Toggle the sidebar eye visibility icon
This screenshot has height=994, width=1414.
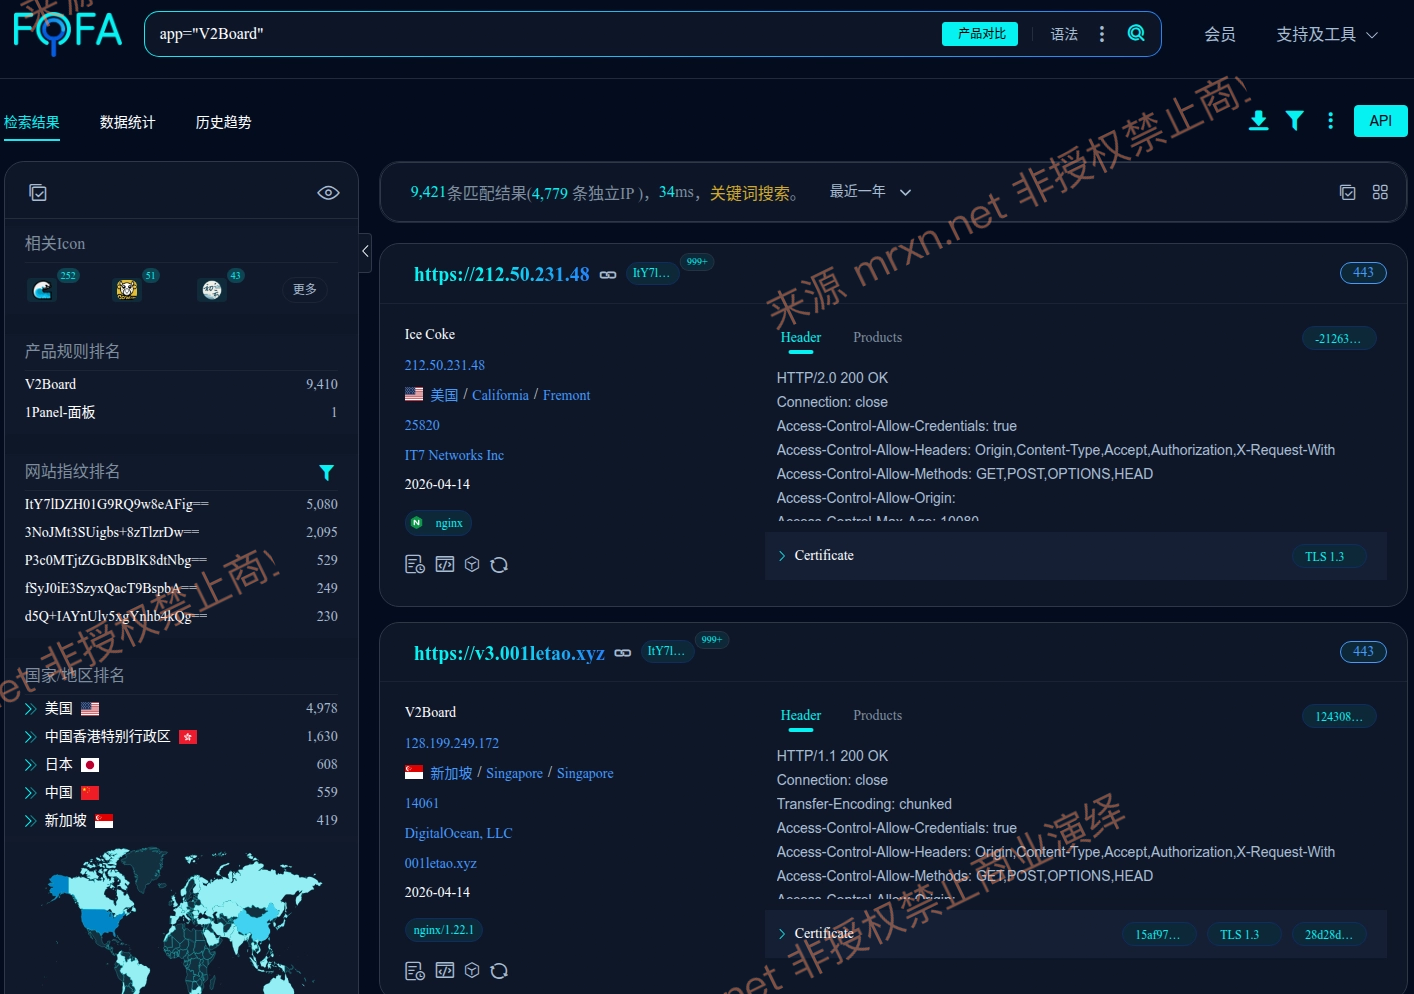(x=328, y=193)
